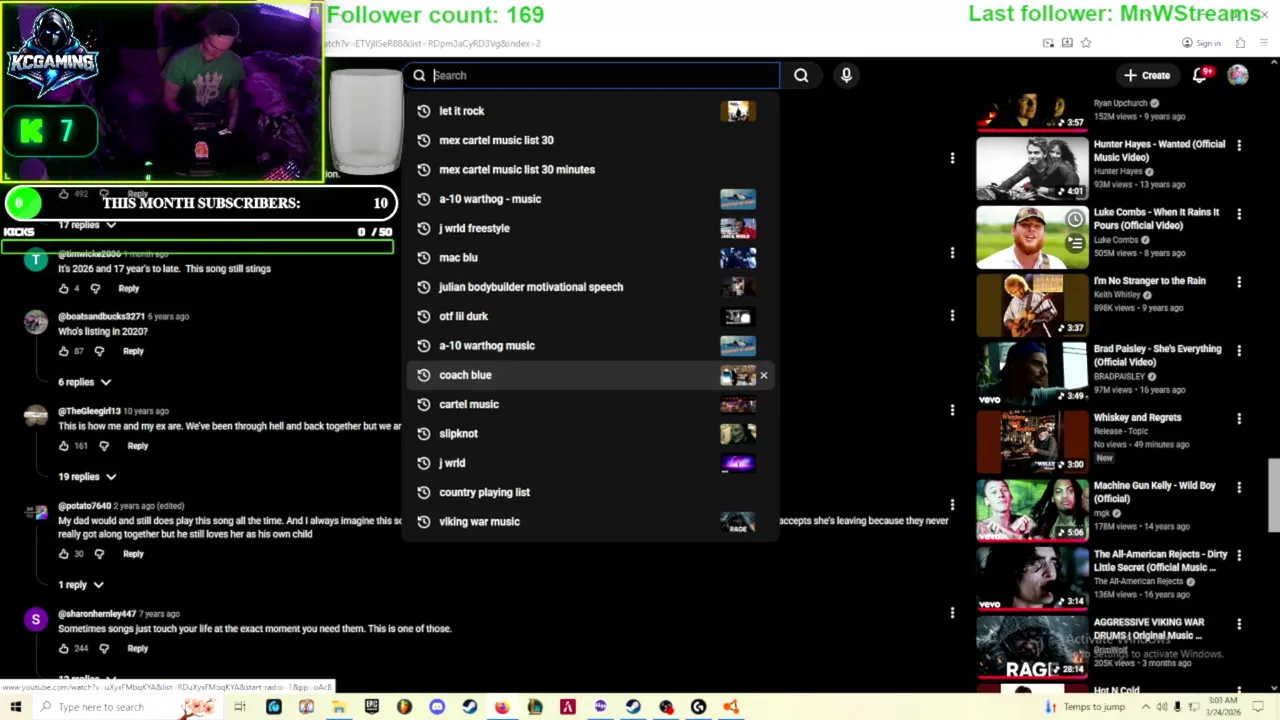This screenshot has width=1280, height=720.
Task: Click the YouTube search magnifier button
Action: coord(801,75)
